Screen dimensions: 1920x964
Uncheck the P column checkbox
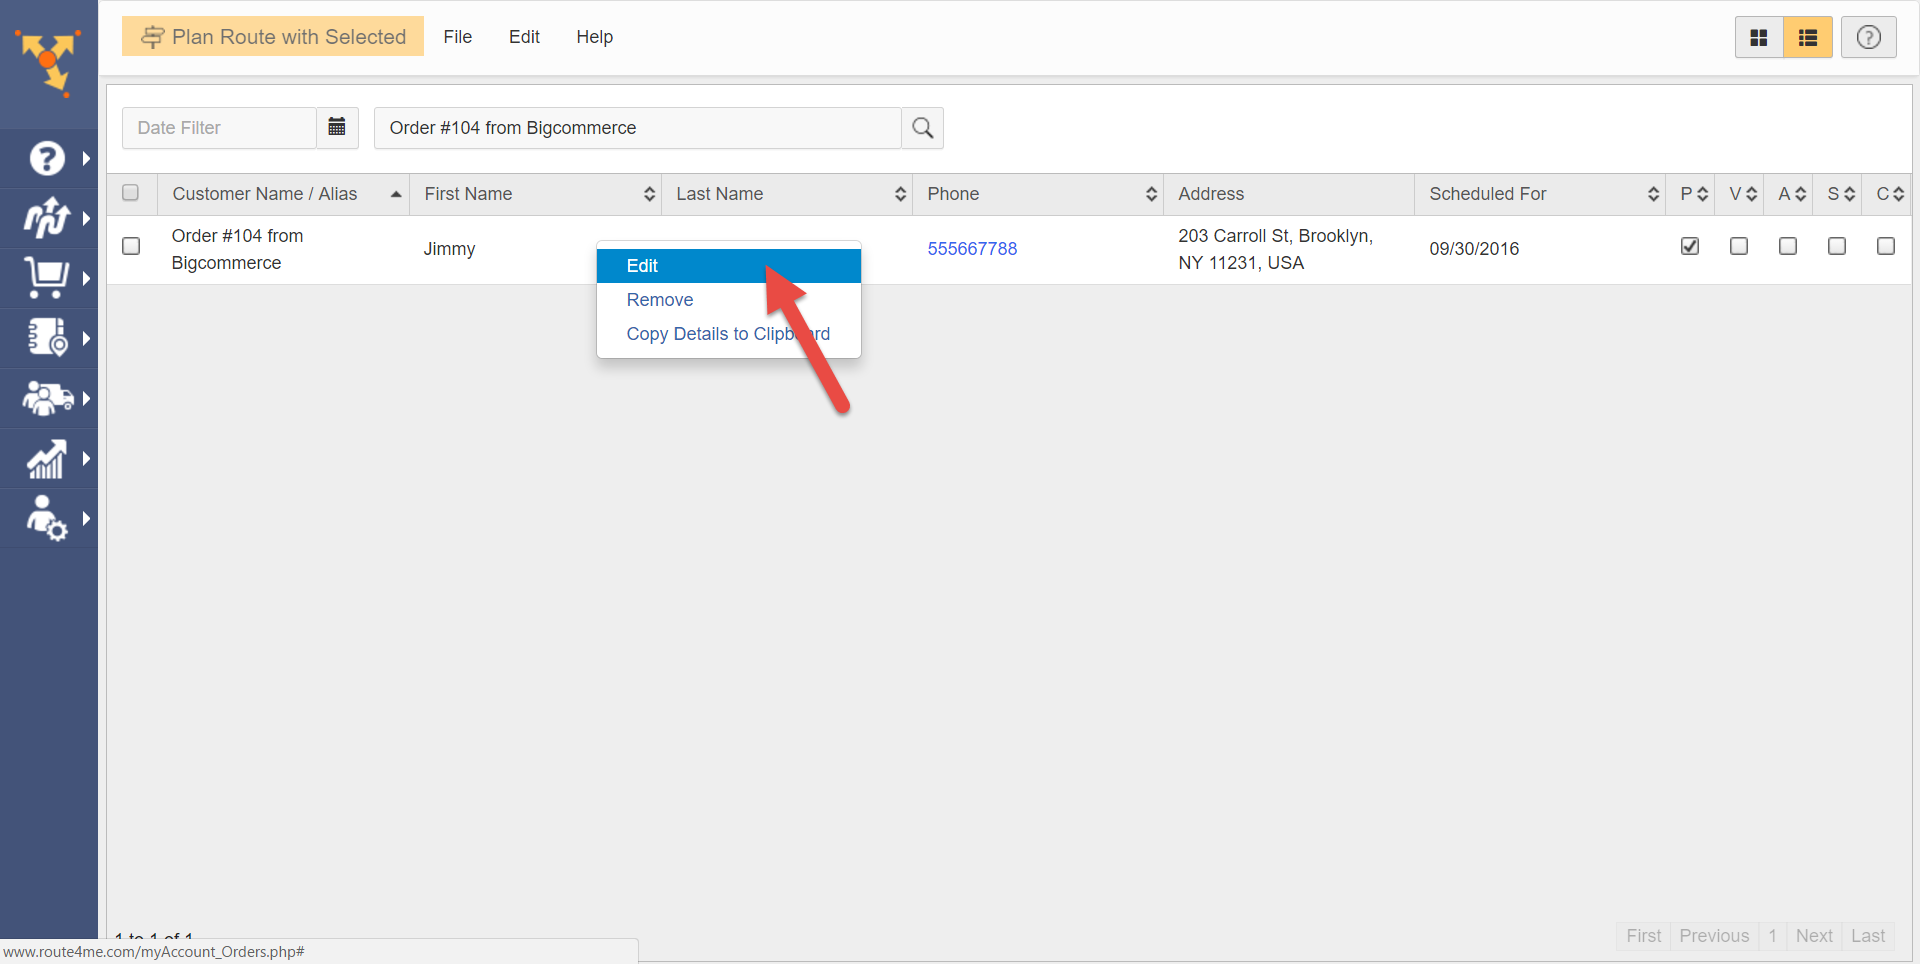pyautogui.click(x=1690, y=246)
